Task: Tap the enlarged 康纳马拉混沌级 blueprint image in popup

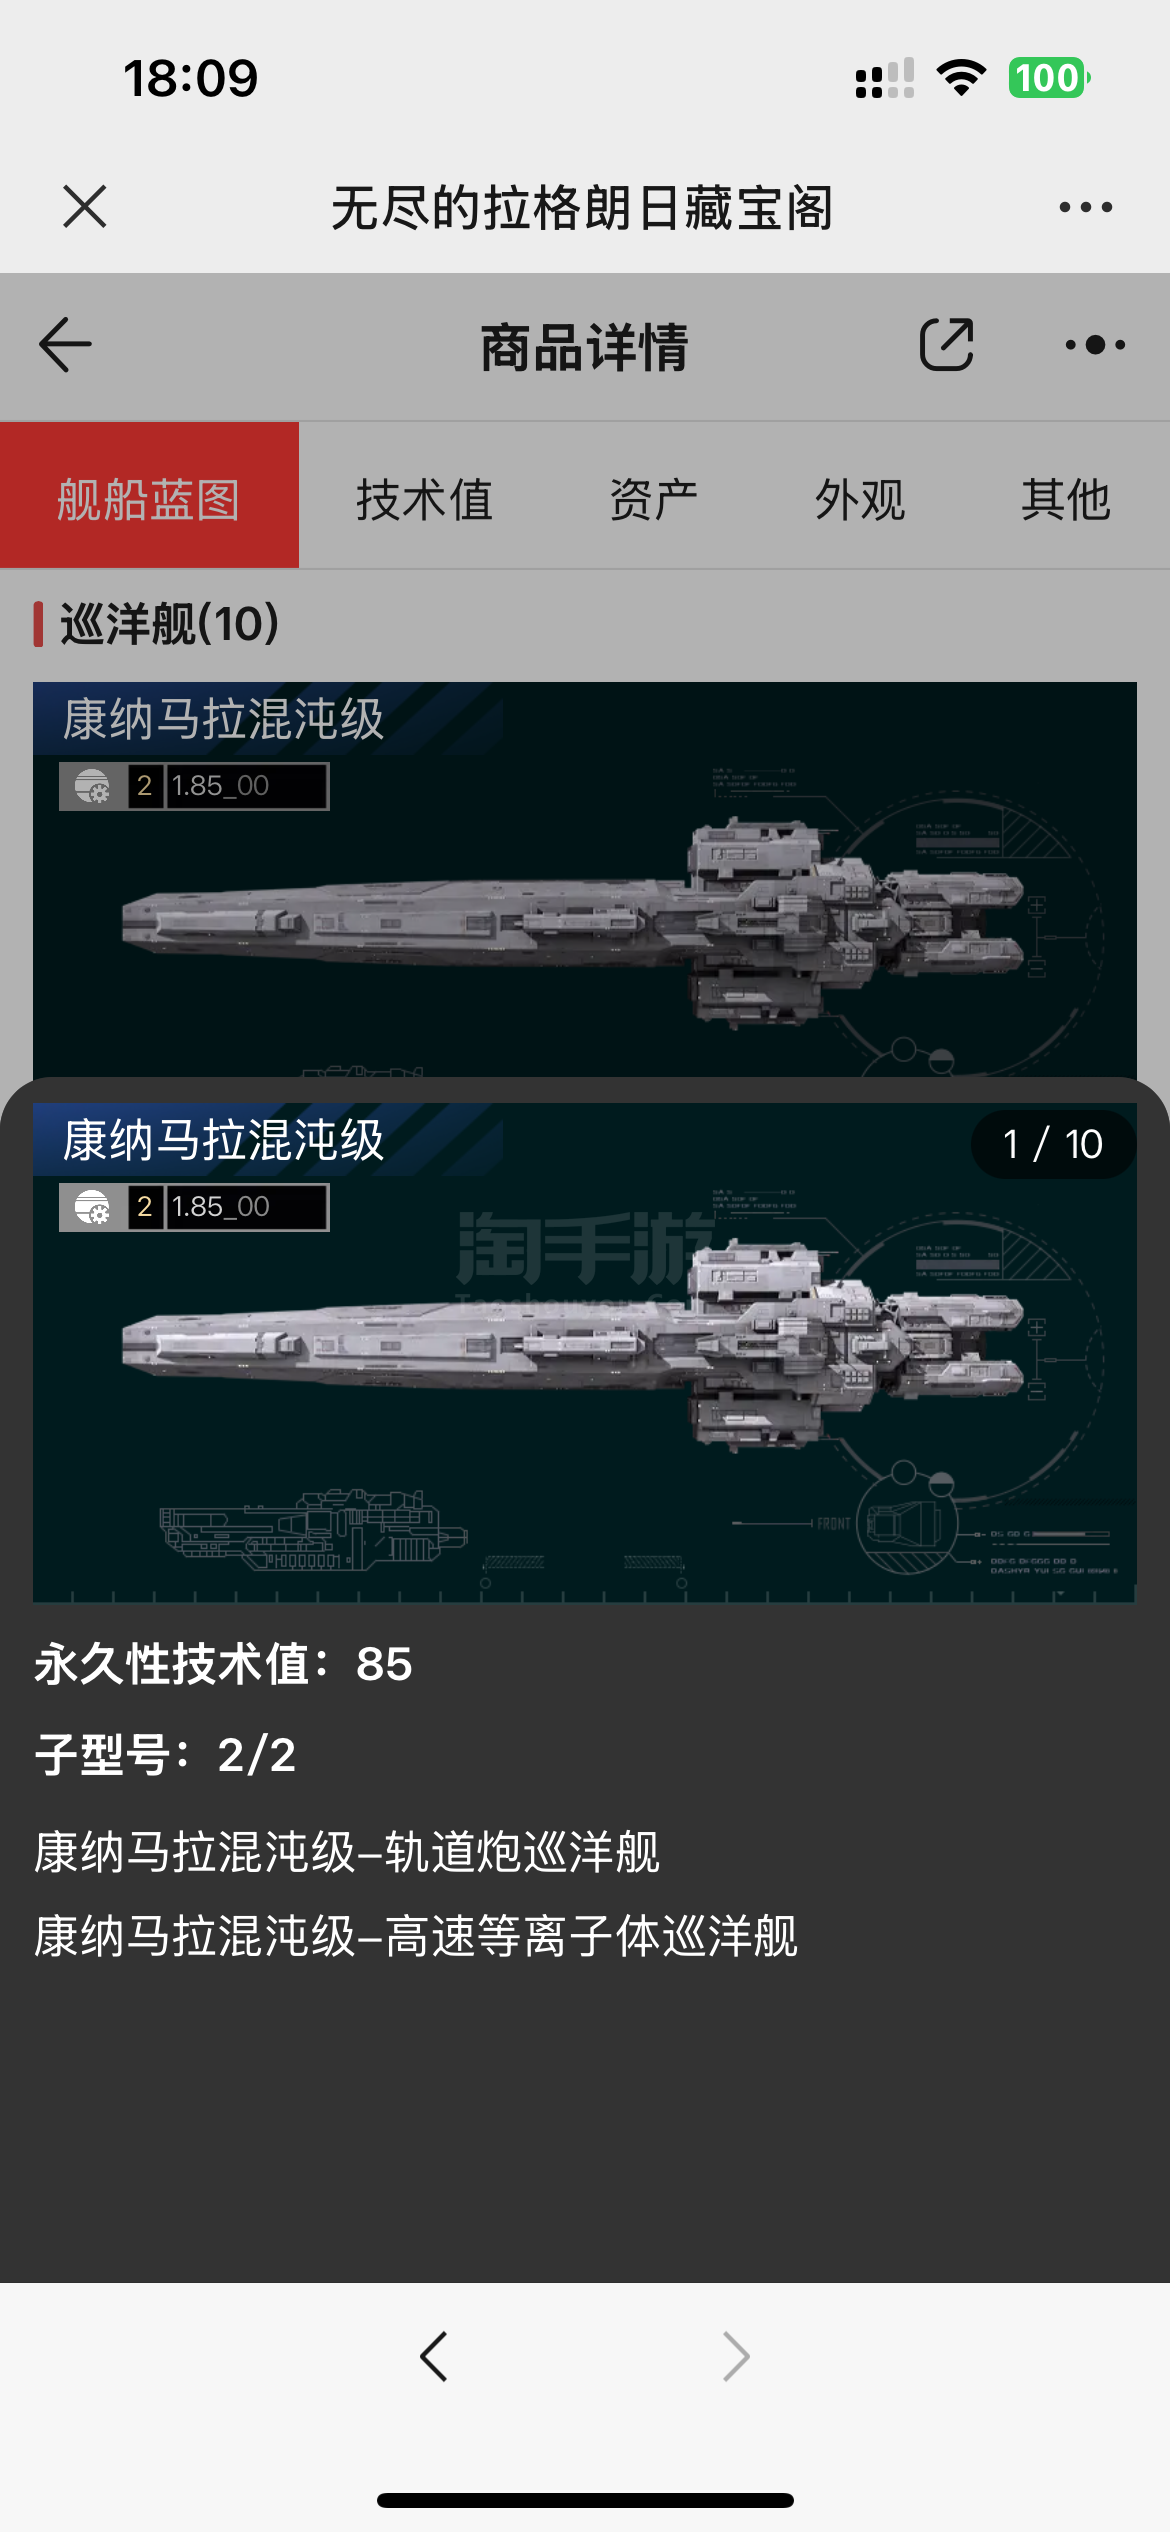Action: [585, 1353]
